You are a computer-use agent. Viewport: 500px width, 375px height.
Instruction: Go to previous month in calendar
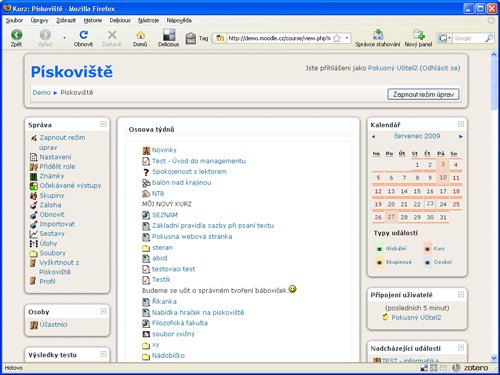click(373, 136)
